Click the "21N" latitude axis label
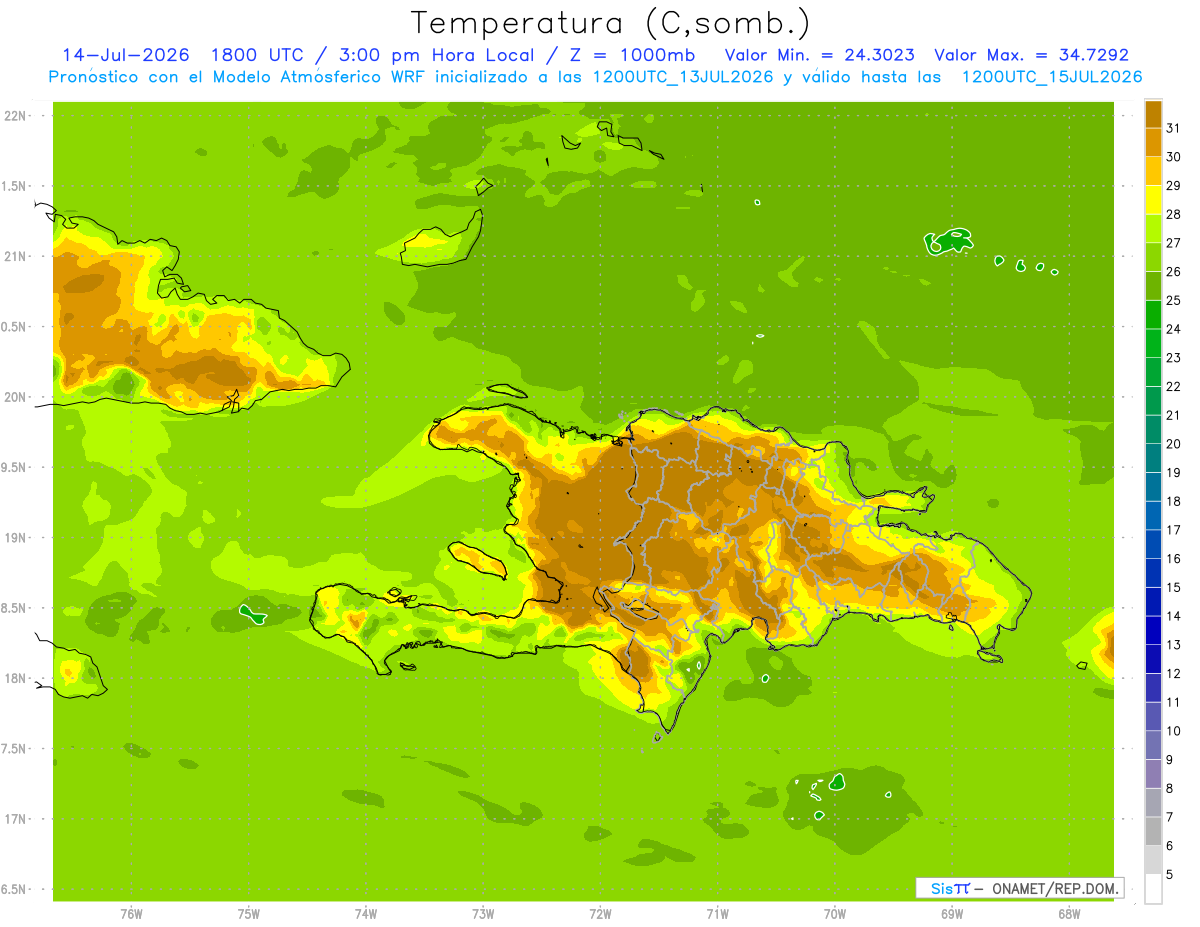Viewport: 1200px width, 927px height. coord(15,257)
